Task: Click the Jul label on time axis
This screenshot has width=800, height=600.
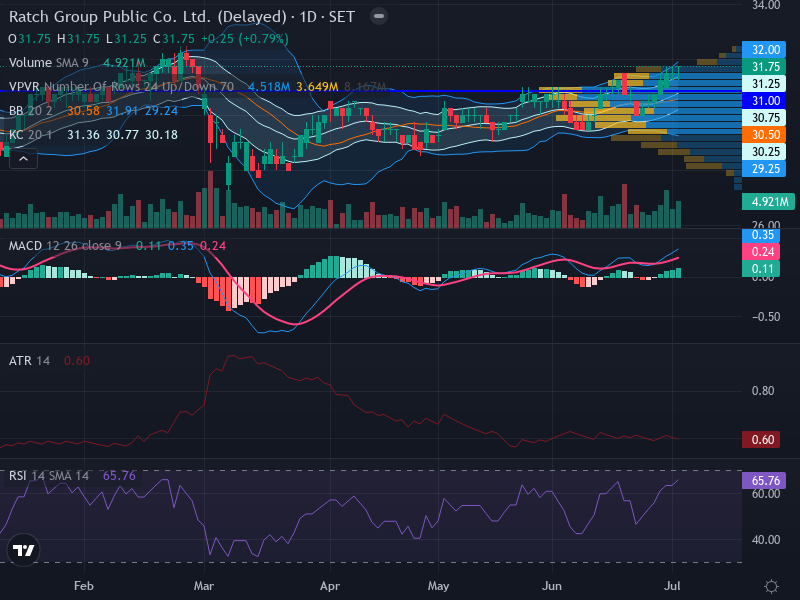Action: (672, 586)
